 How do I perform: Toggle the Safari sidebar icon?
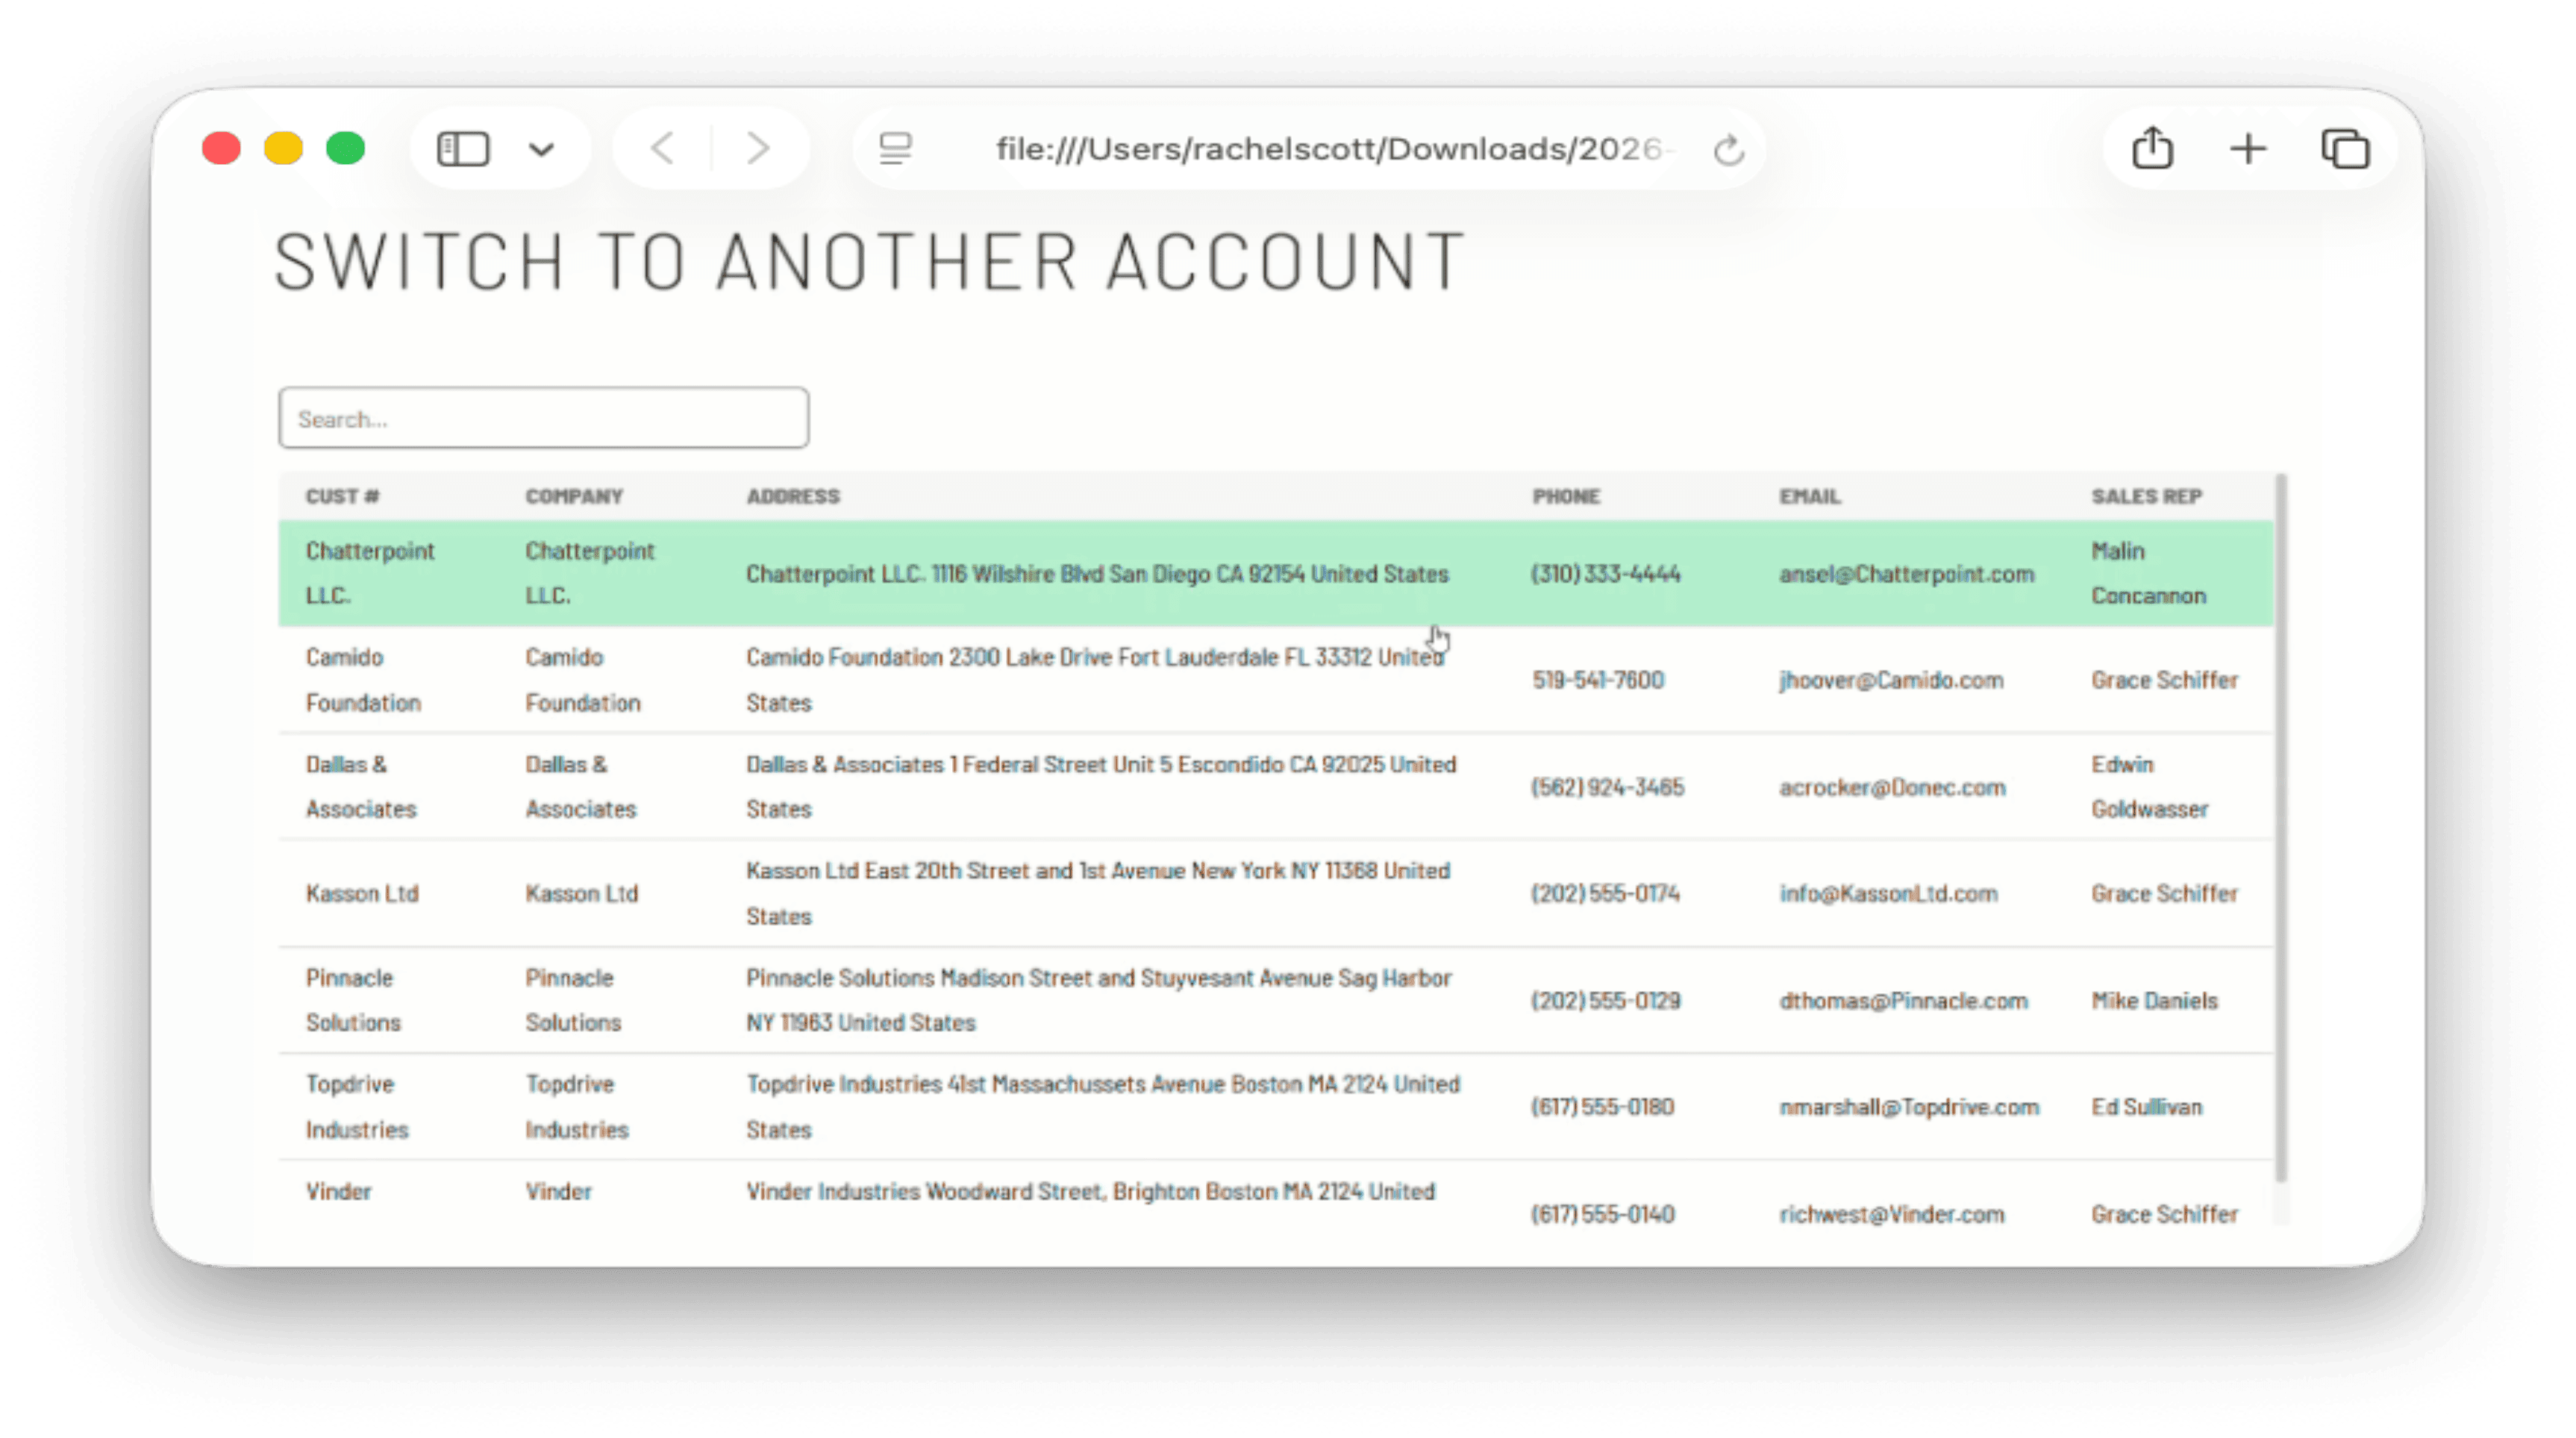463,149
